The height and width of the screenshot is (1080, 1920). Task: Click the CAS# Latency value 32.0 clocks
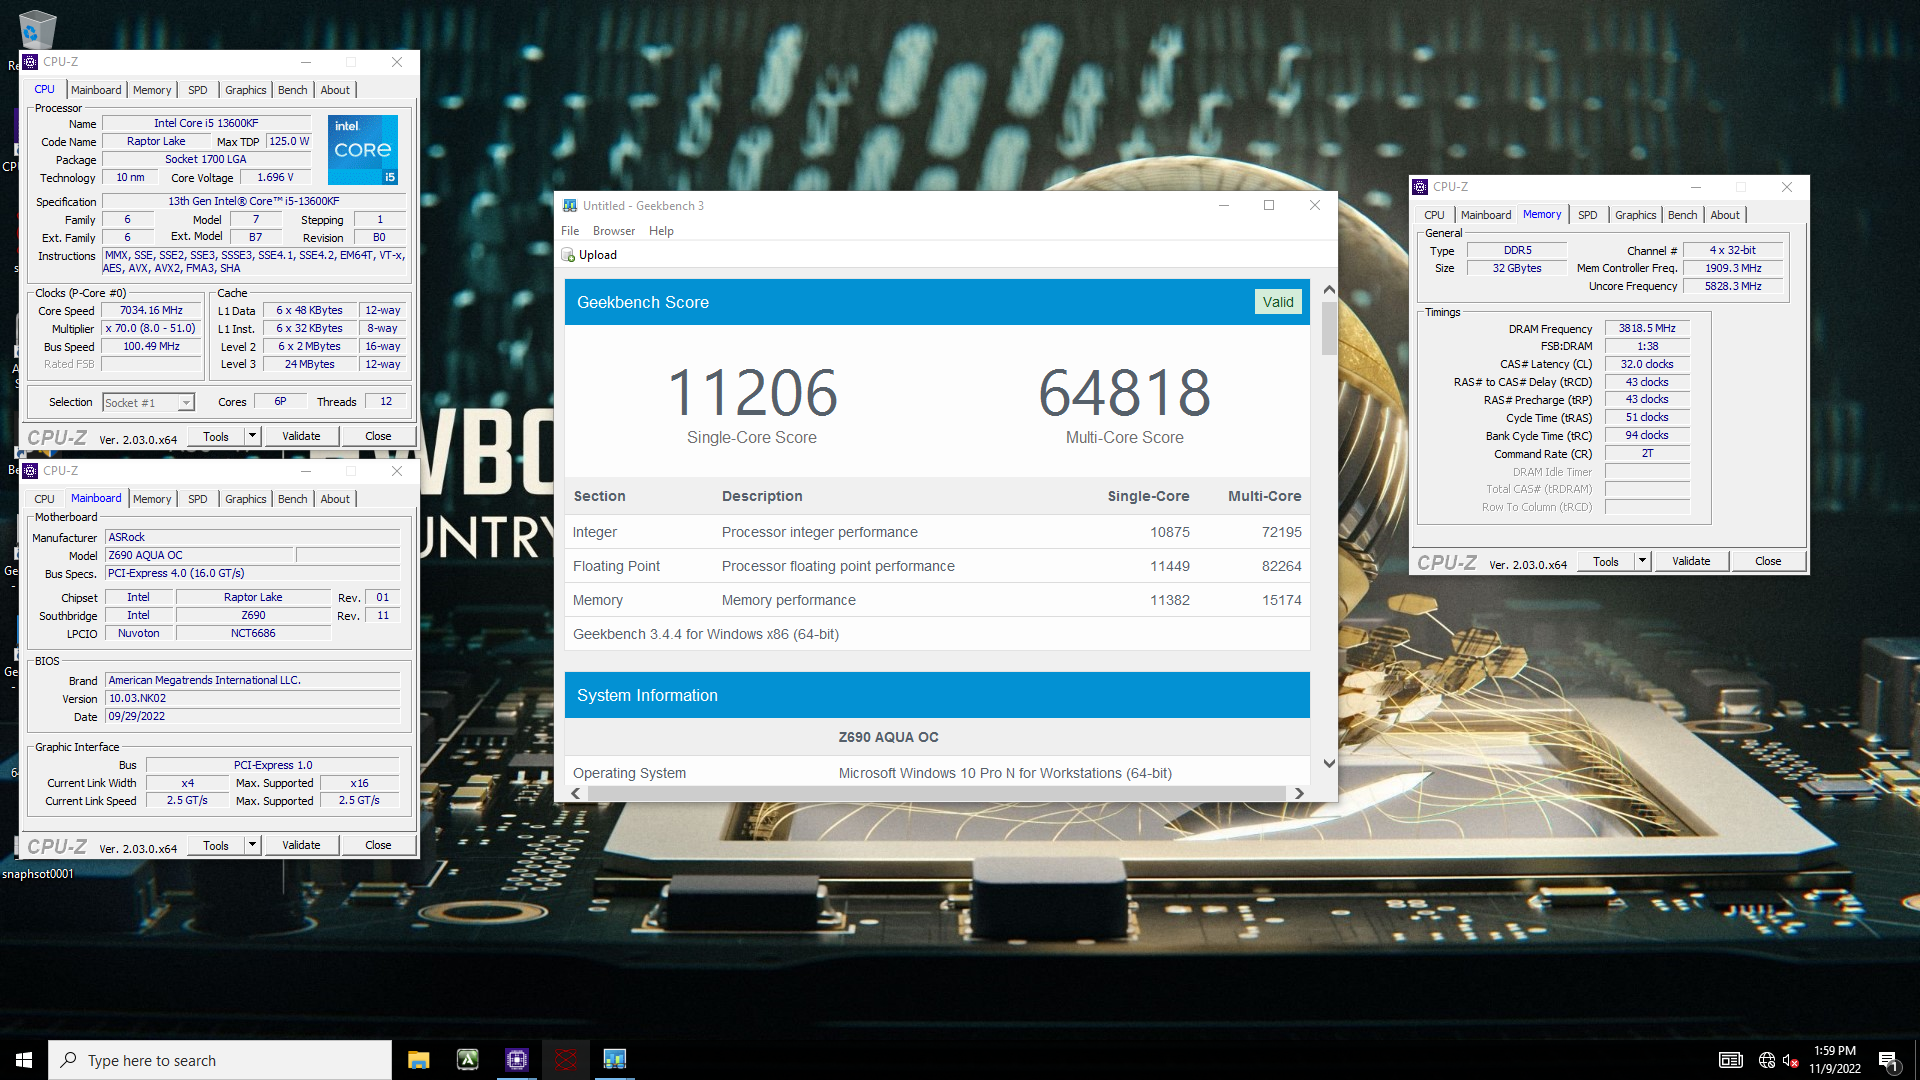pos(1647,364)
